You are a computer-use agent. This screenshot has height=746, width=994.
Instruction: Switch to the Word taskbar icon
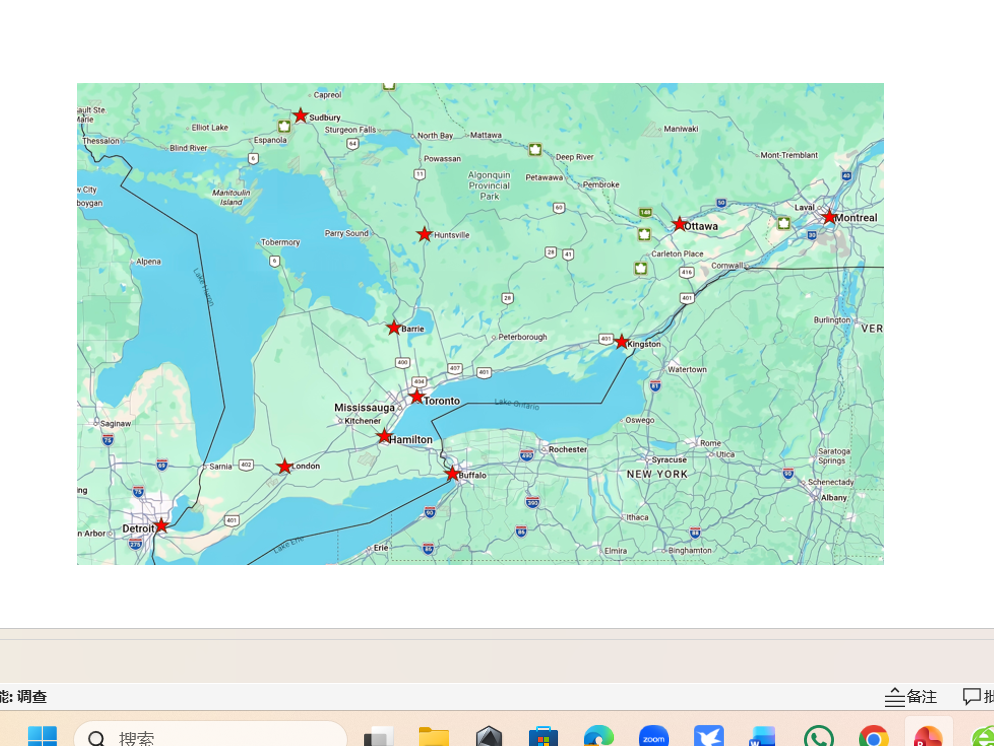(763, 738)
